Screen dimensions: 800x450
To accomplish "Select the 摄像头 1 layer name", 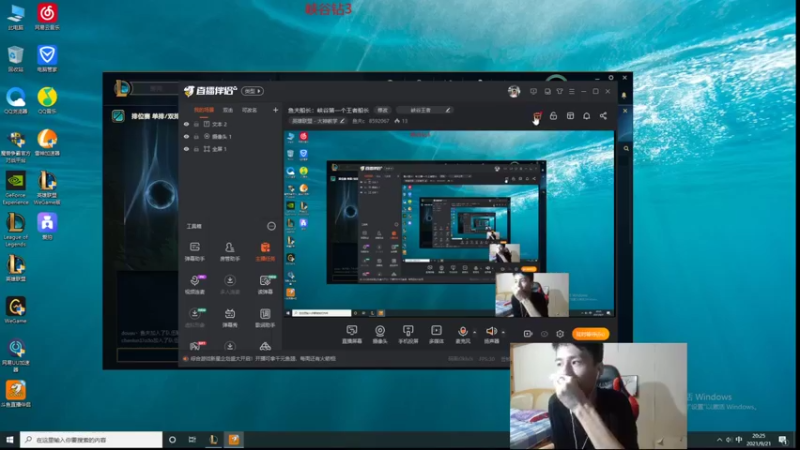I will [x=222, y=136].
